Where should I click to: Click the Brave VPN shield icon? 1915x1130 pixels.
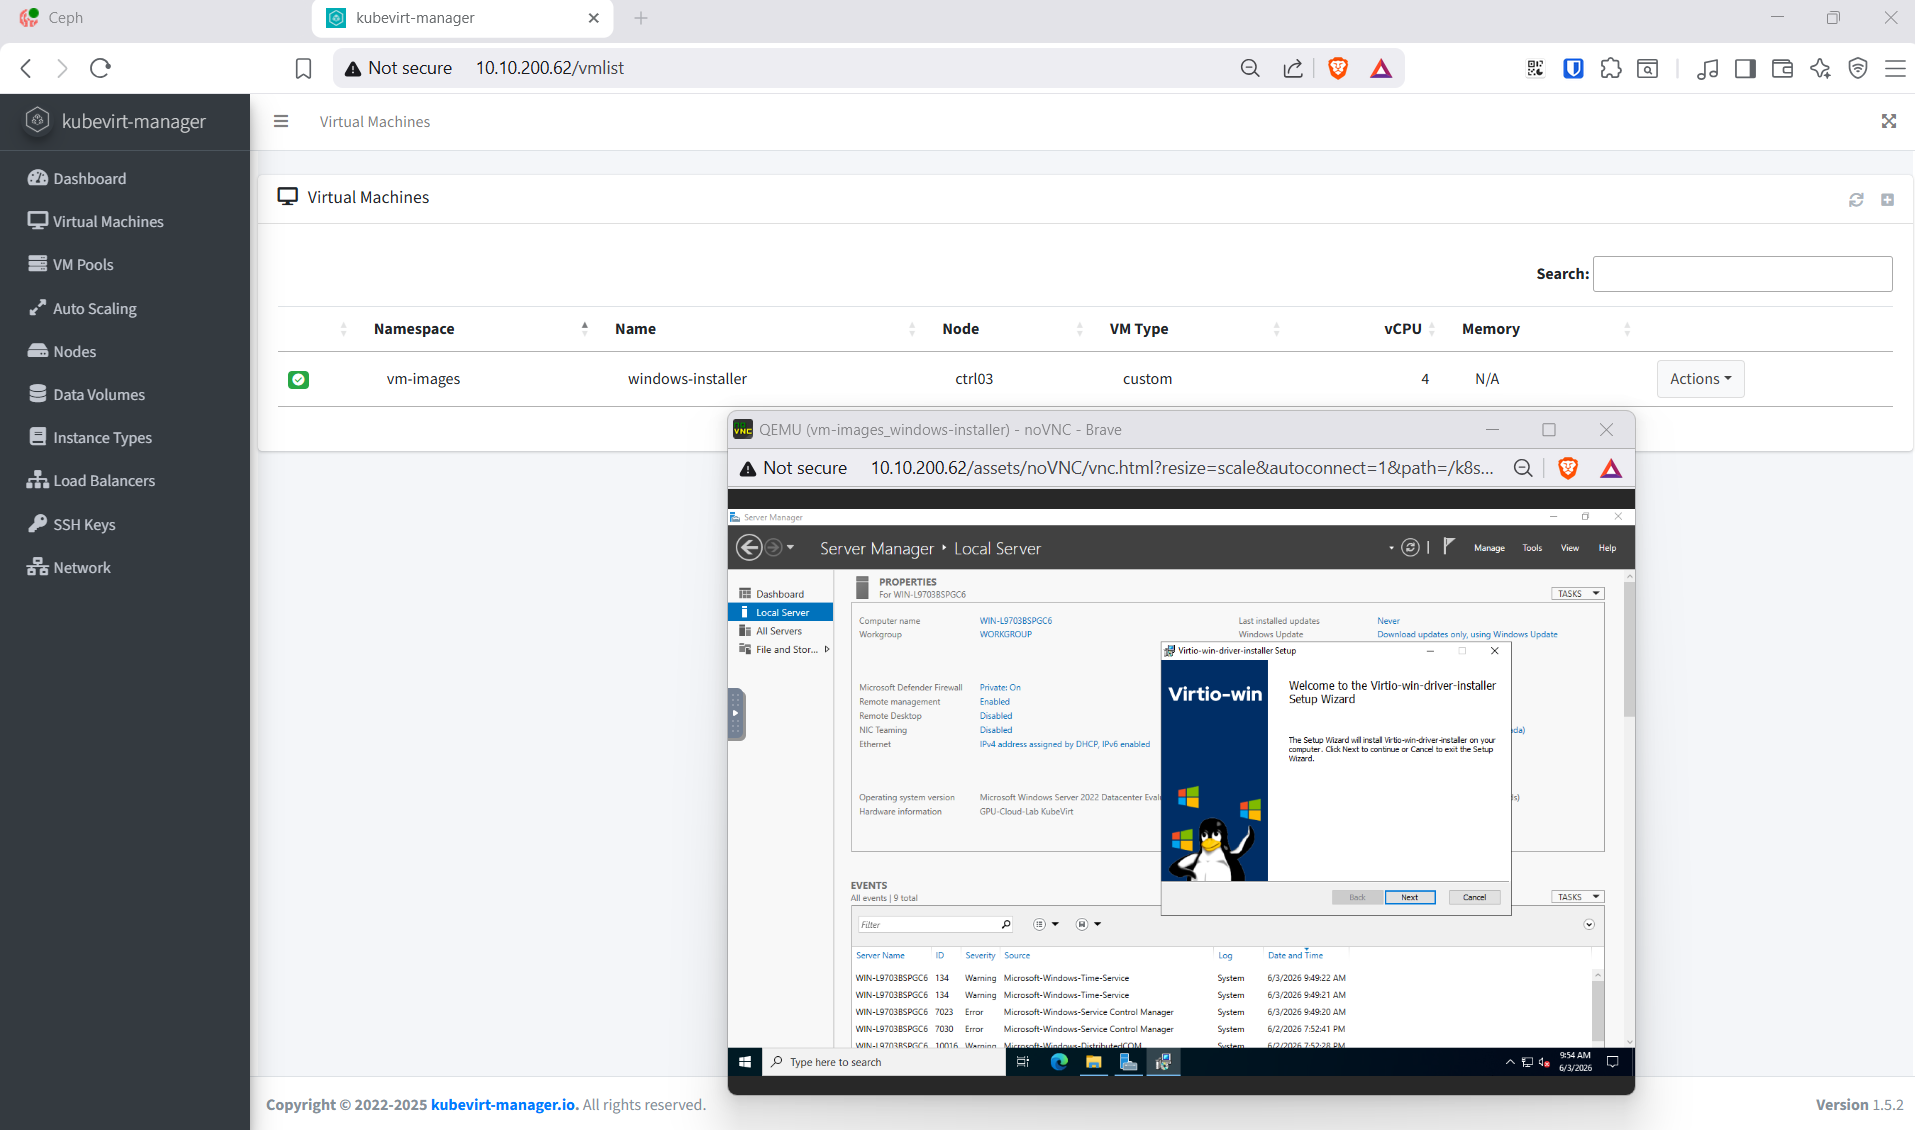(1858, 68)
